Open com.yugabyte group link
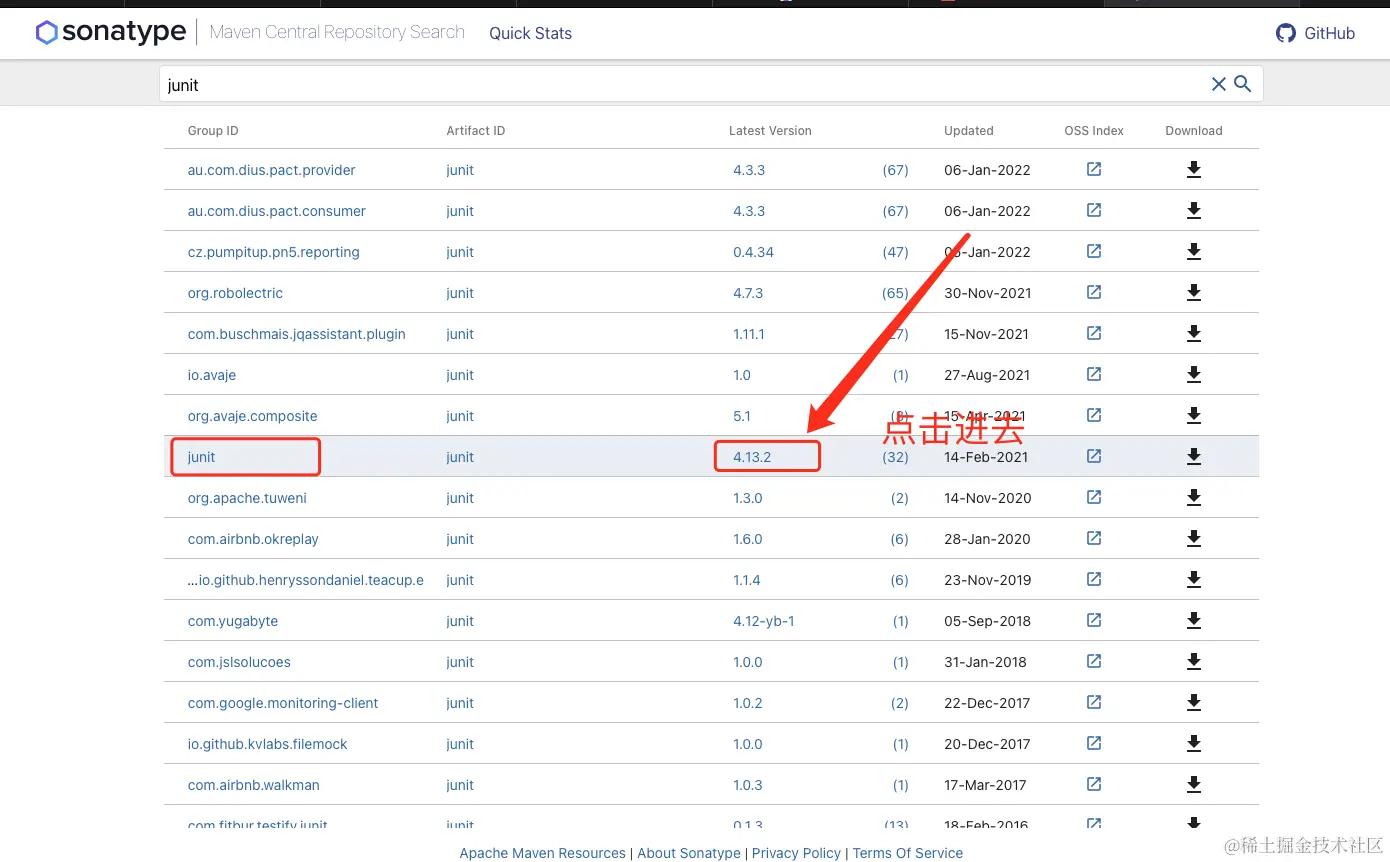 point(233,621)
